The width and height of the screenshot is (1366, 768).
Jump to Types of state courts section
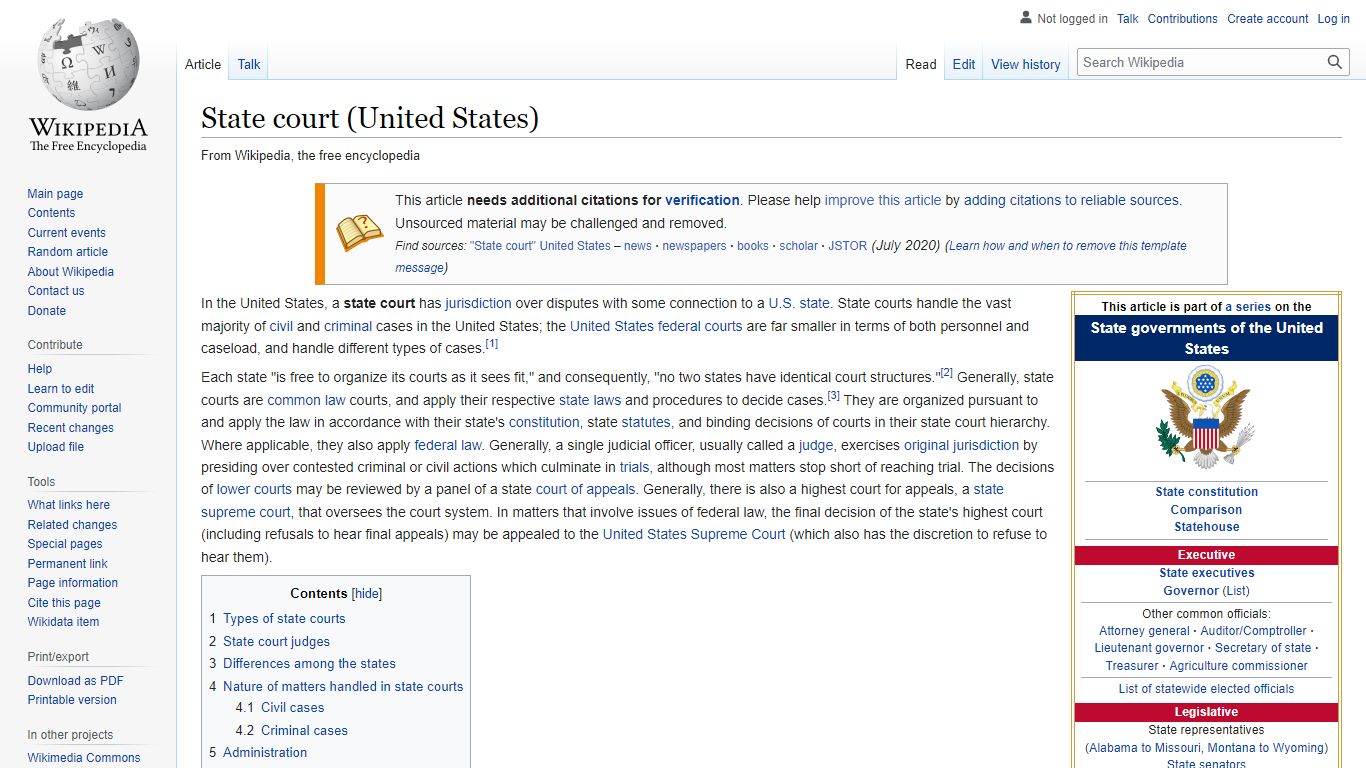(x=284, y=619)
